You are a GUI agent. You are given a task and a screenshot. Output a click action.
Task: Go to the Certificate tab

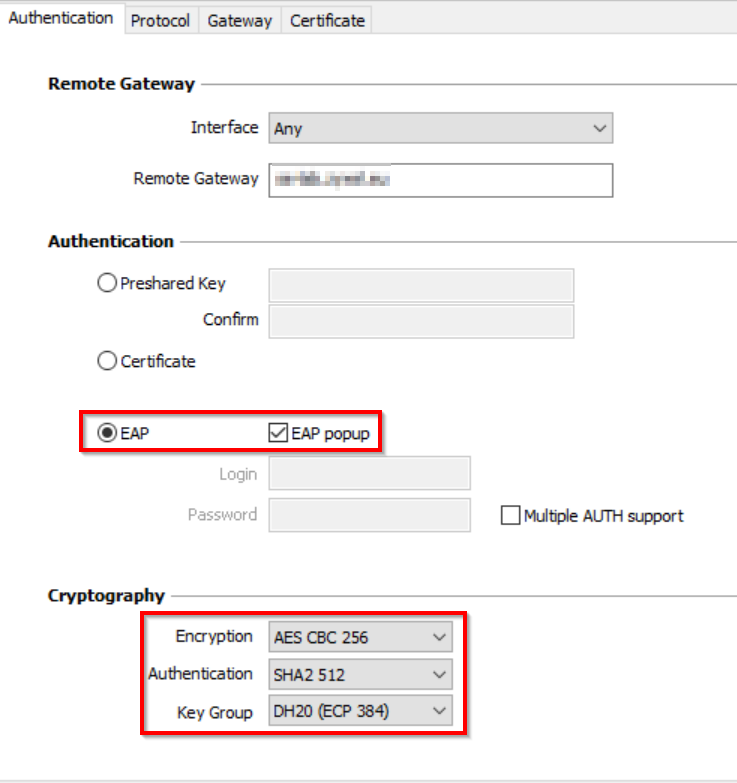point(327,20)
